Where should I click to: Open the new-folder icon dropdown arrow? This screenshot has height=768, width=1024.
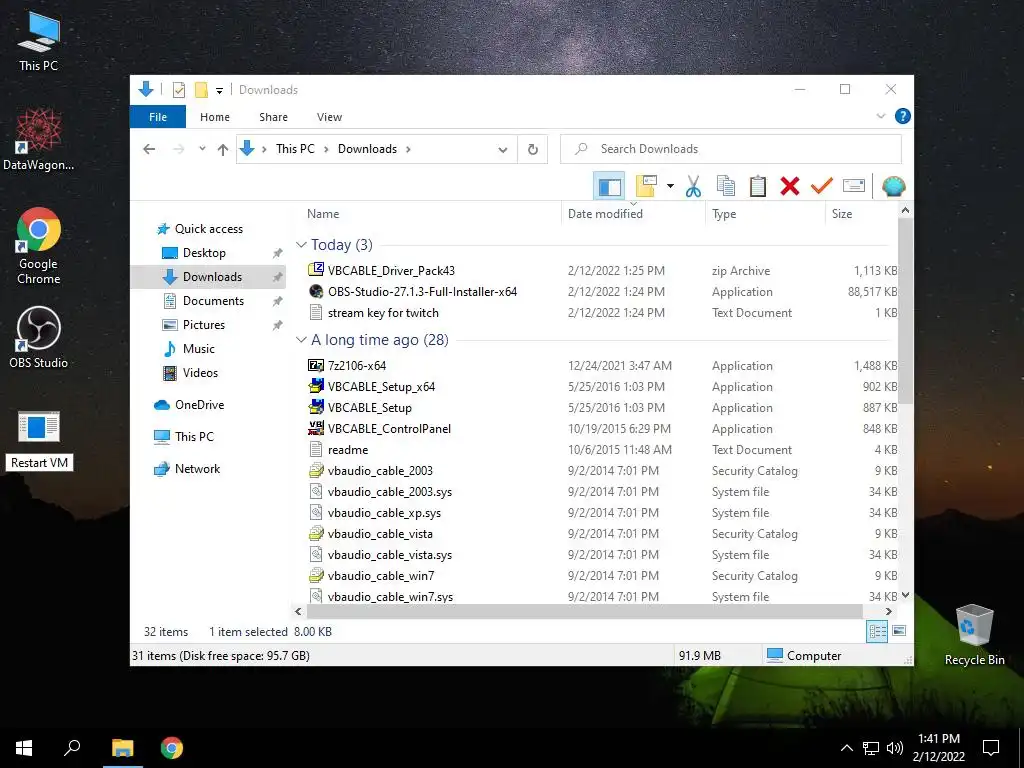[670, 187]
